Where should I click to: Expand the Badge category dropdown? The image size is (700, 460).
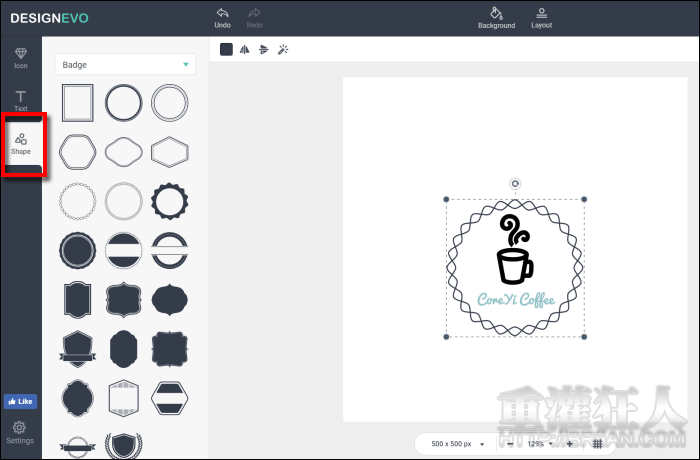coord(125,65)
